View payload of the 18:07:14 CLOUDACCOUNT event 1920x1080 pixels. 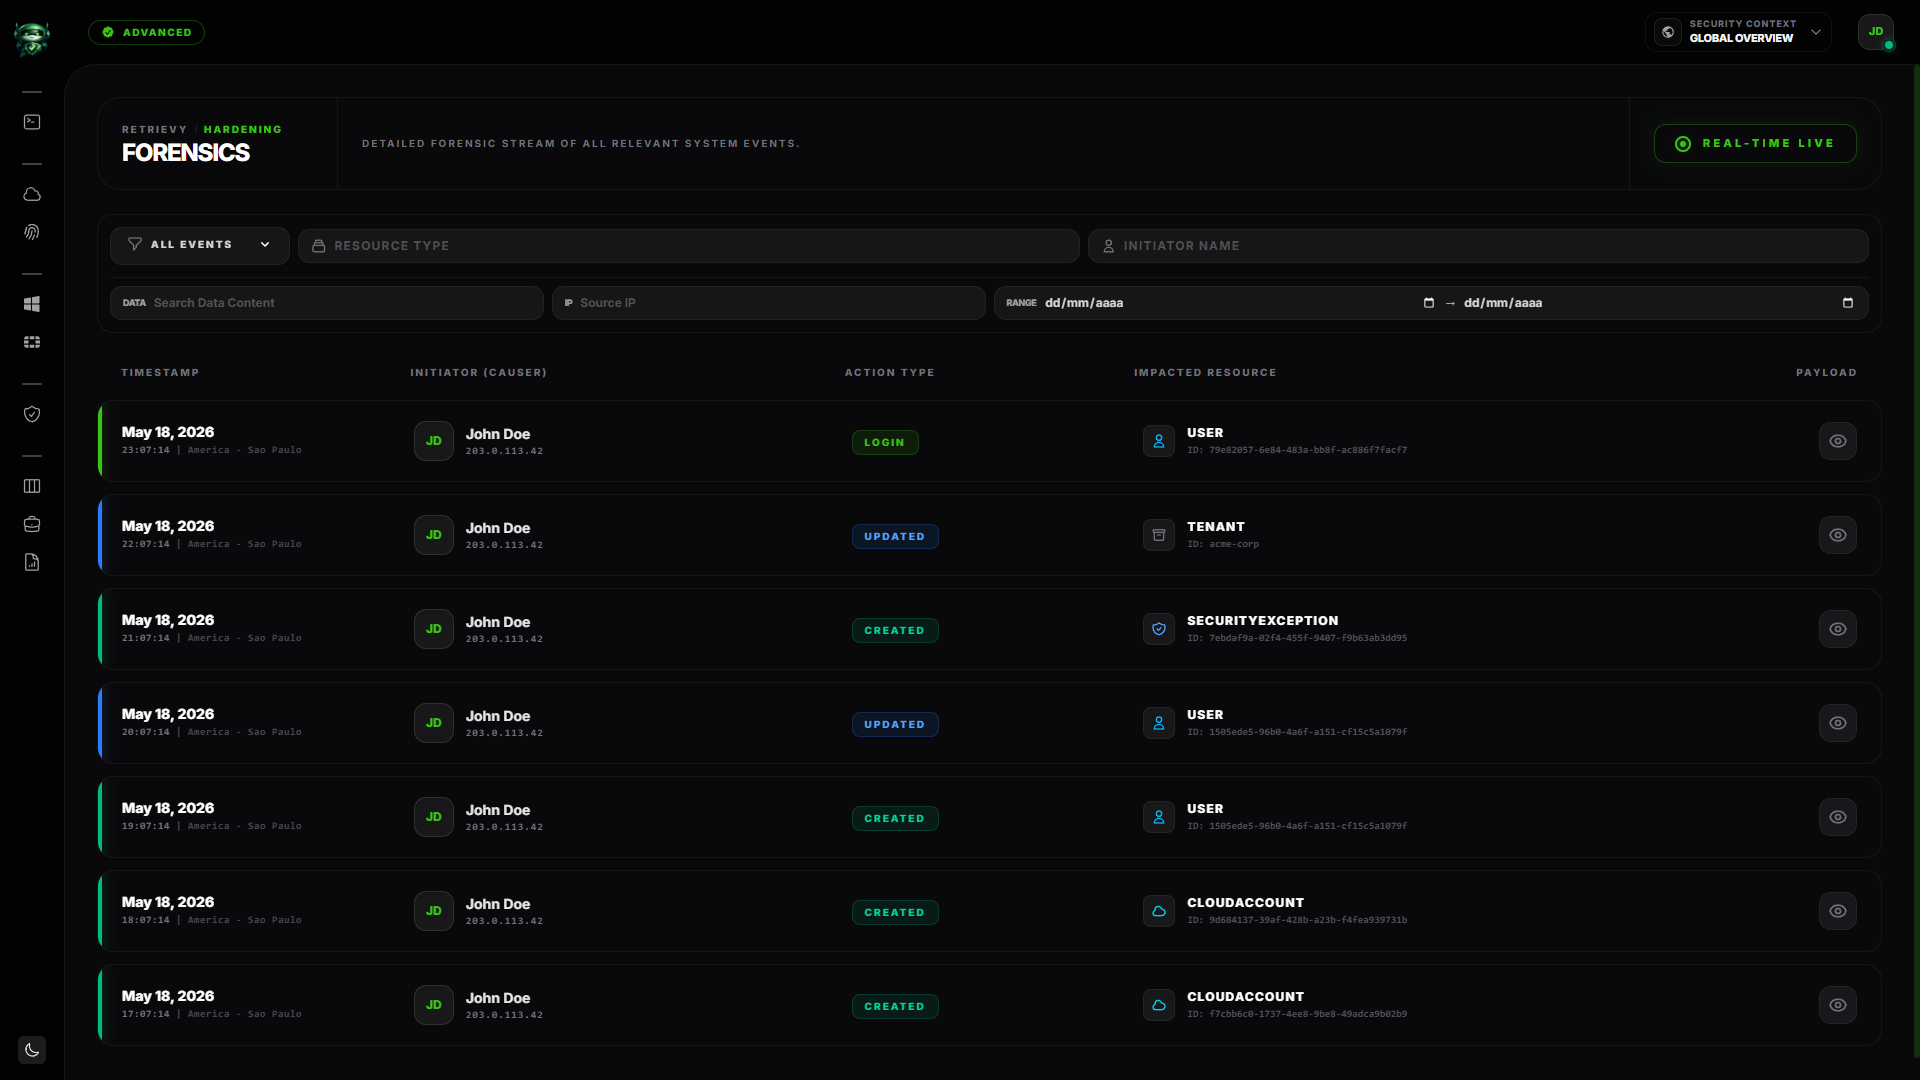[x=1838, y=911]
